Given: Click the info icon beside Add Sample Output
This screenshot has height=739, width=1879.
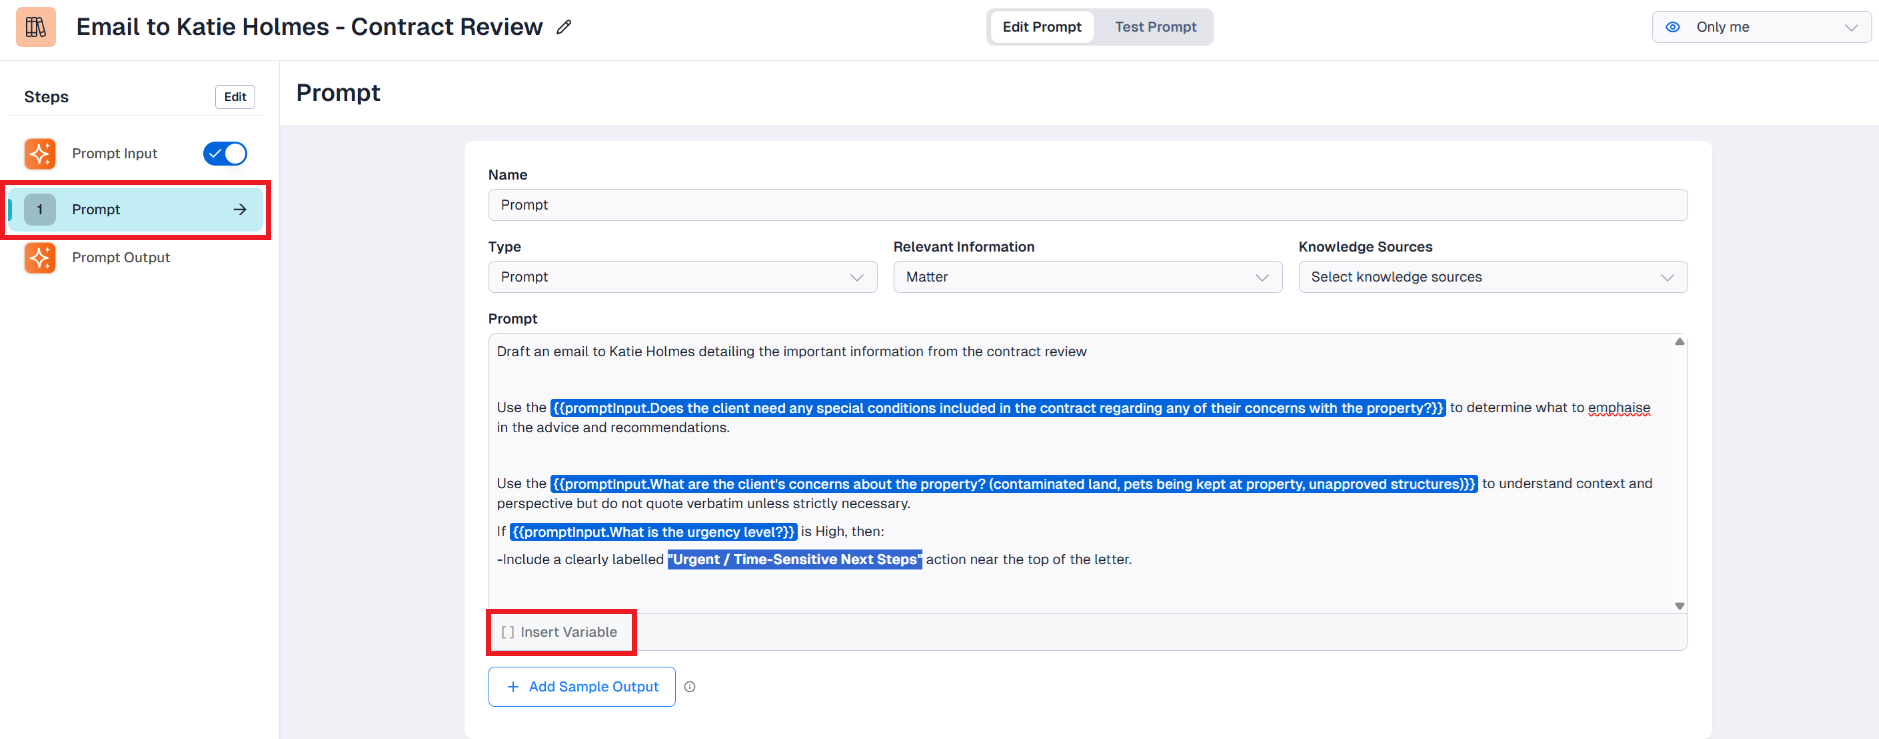Looking at the screenshot, I should point(690,687).
